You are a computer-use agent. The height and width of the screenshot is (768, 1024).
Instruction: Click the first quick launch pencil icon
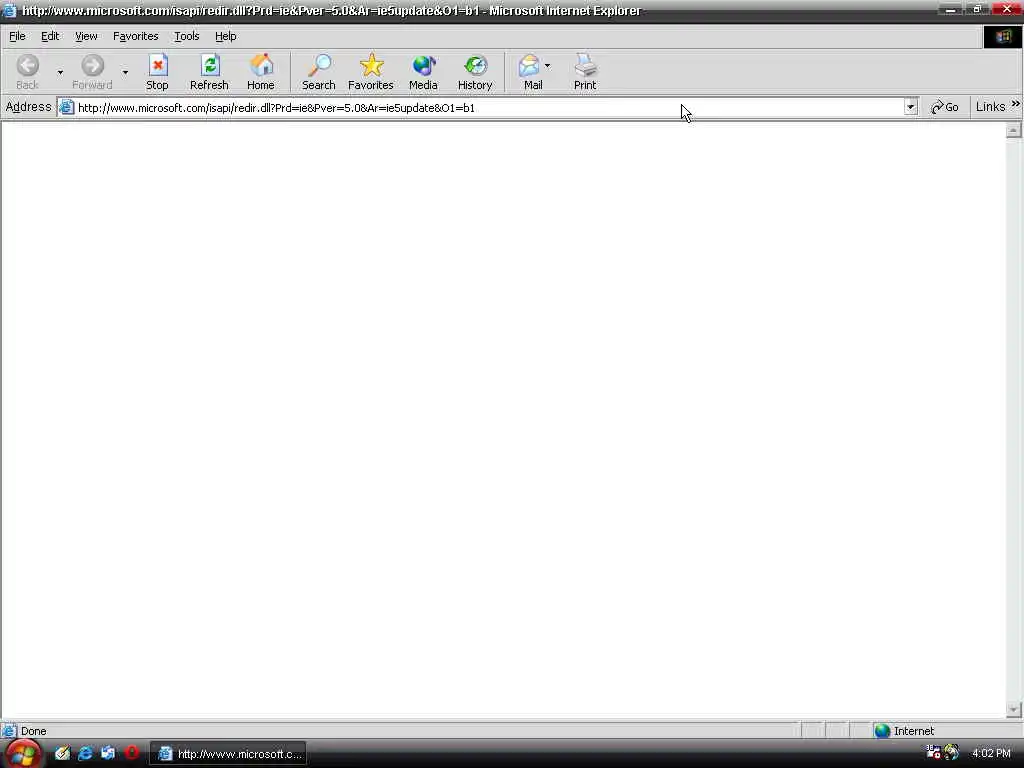pyautogui.click(x=62, y=753)
